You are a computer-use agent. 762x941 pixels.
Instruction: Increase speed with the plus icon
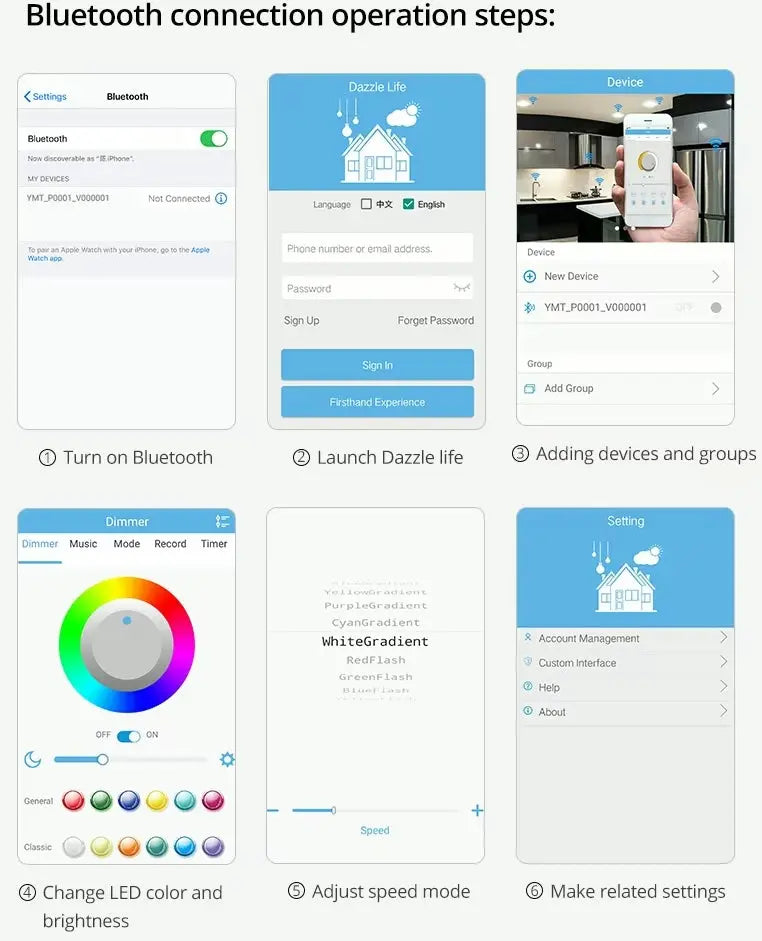click(x=477, y=810)
